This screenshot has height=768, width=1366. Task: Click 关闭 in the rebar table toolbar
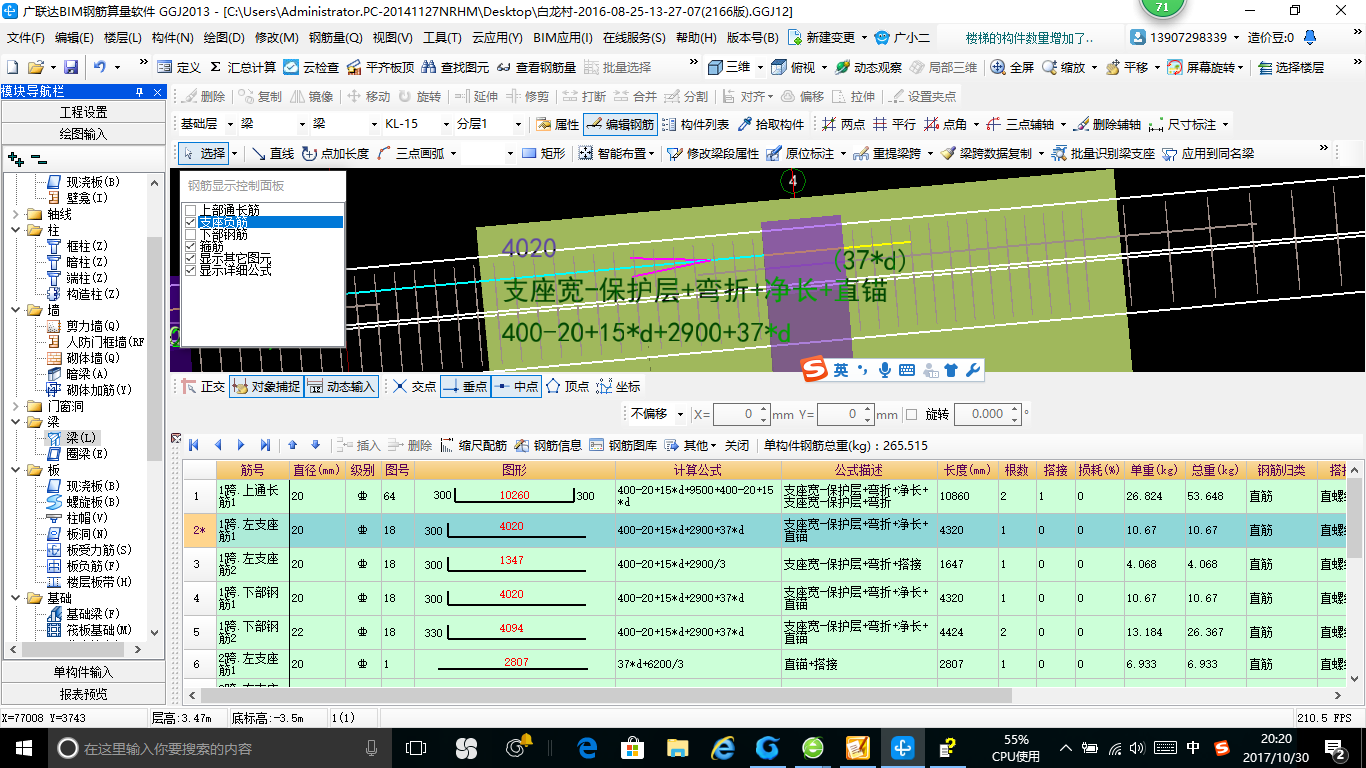(737, 445)
